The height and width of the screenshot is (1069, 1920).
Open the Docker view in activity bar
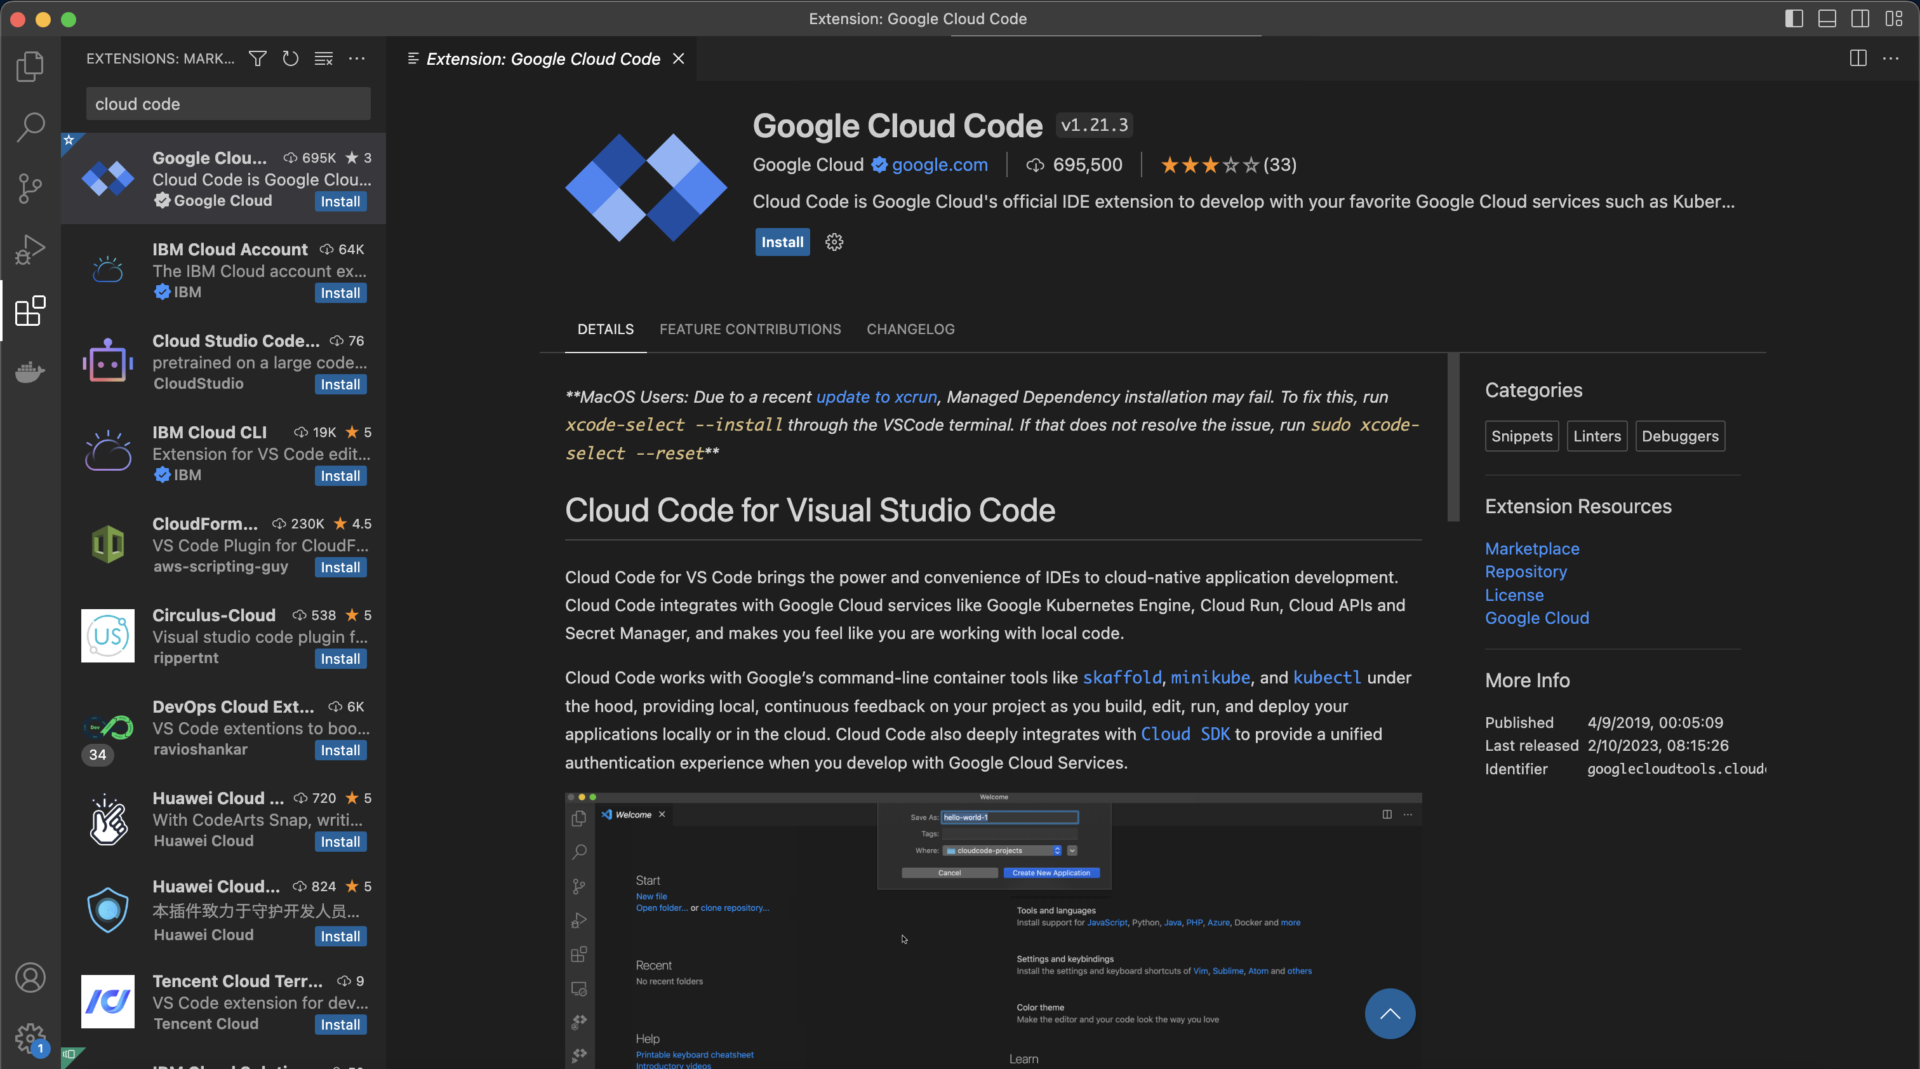click(x=30, y=372)
